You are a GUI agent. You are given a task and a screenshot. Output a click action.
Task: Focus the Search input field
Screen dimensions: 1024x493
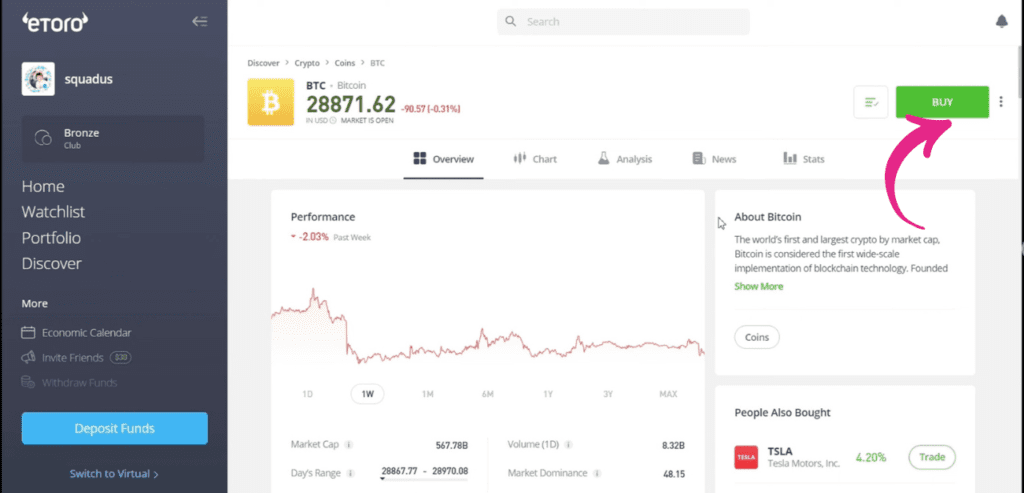[x=624, y=22]
